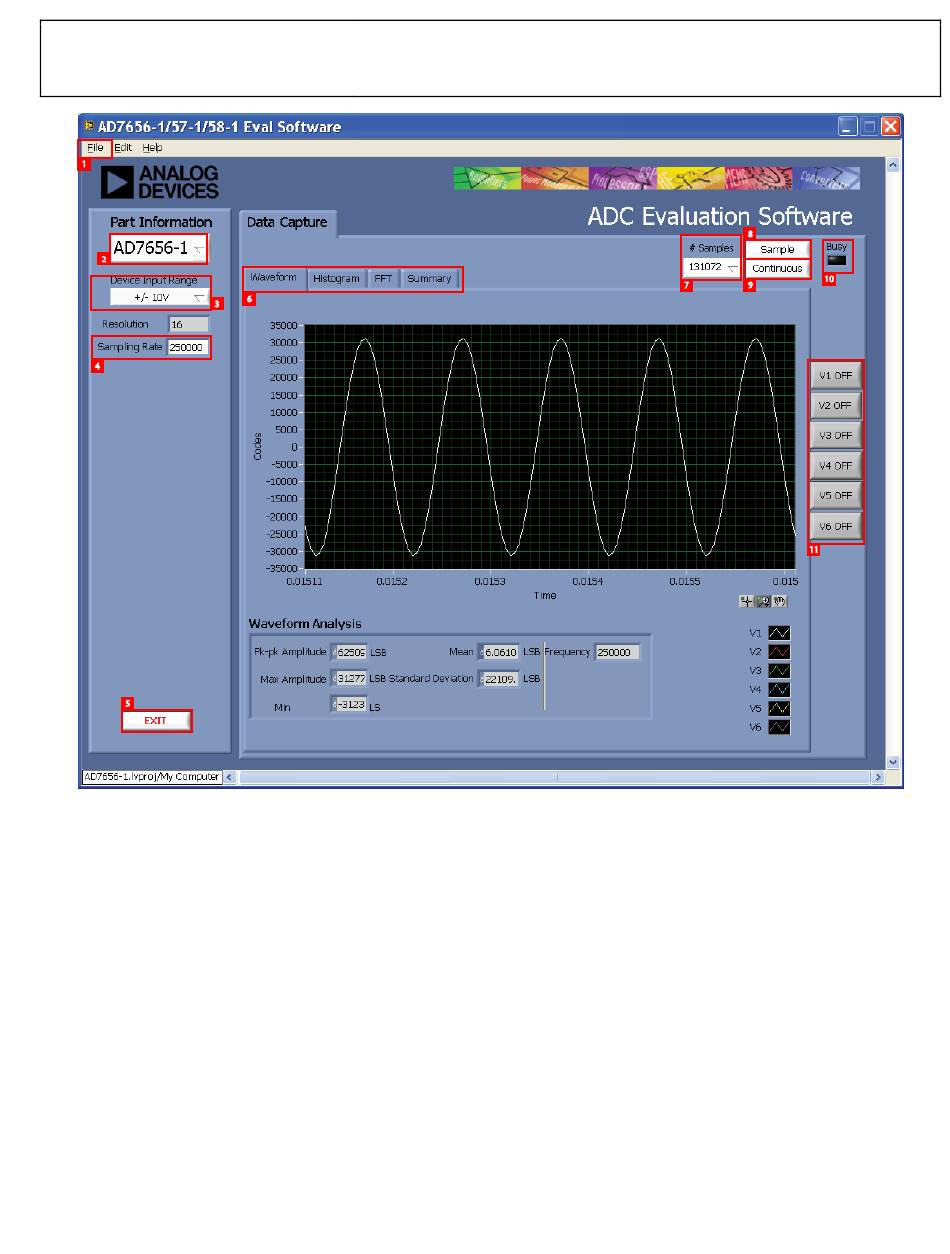
Task: Click the Max Amplitude value field
Action: pyautogui.click(x=349, y=679)
